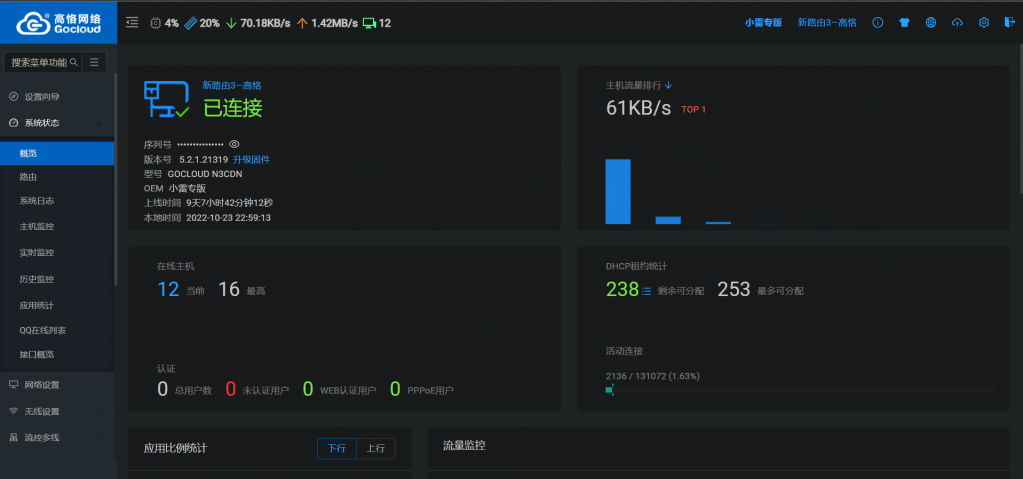Collapse the 系统状态 sidebar section
This screenshot has height=479, width=1023.
point(57,123)
